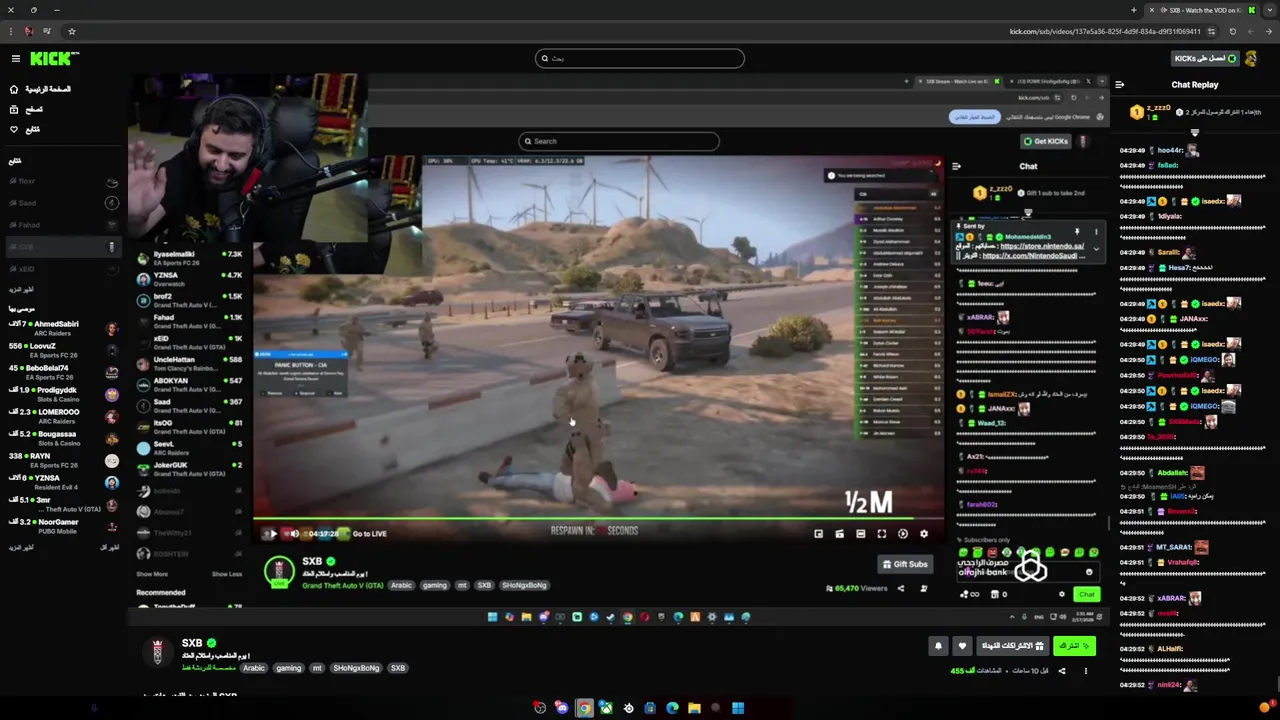The width and height of the screenshot is (1280, 720).
Task: Bookmark page with star icon in address bar
Action: coord(71,31)
